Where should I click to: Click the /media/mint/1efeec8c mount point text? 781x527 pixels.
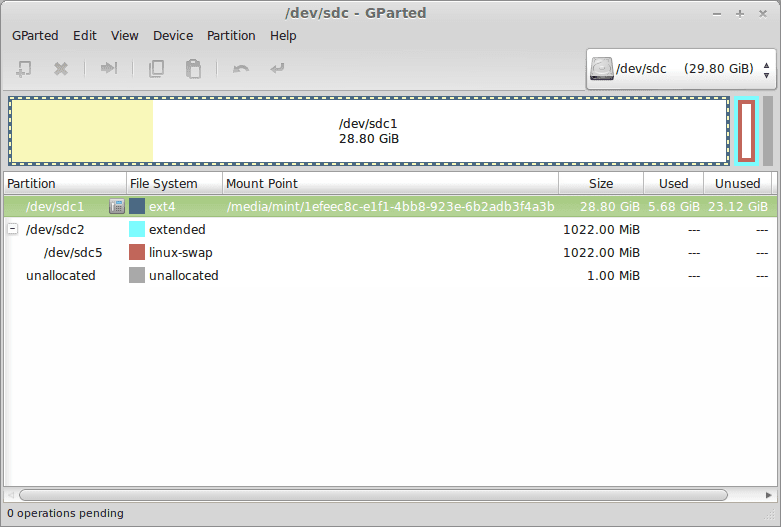[390, 206]
